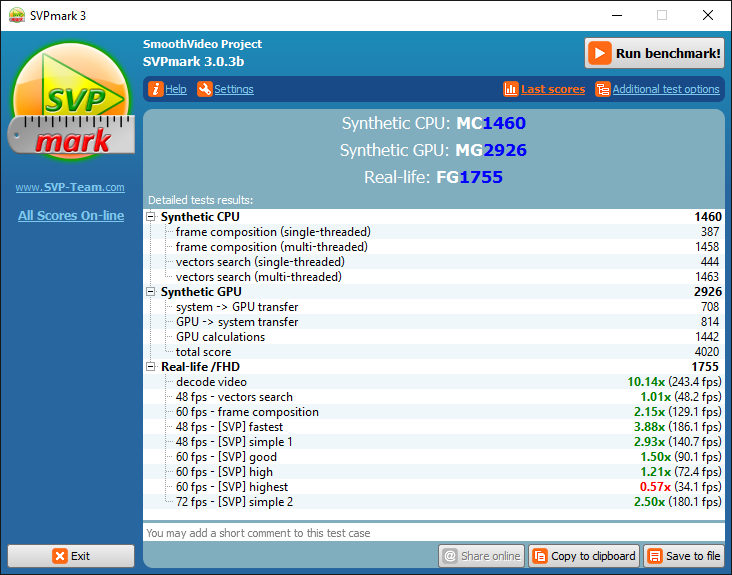Click the Settings wrench icon
This screenshot has height=575, width=732.
tap(204, 89)
